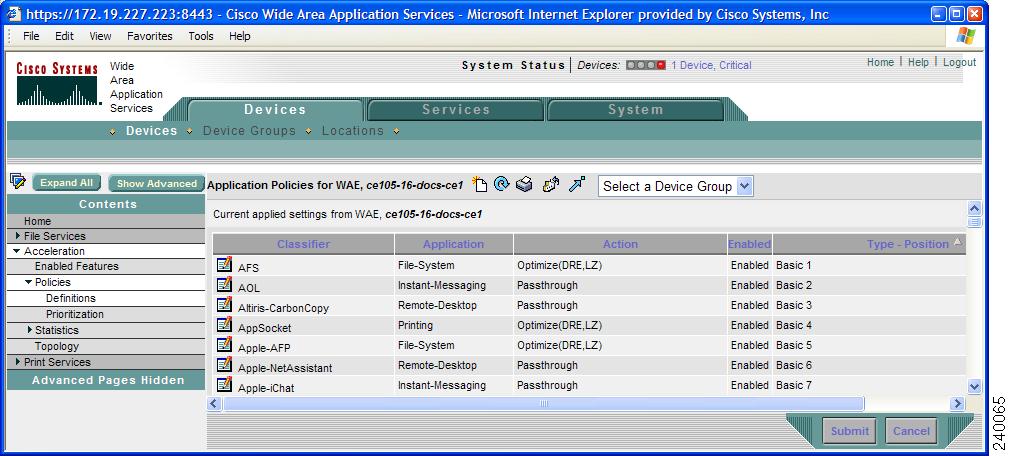Expand the Print Services tree node
Viewport: 1009px width, 456px height.
click(18, 361)
